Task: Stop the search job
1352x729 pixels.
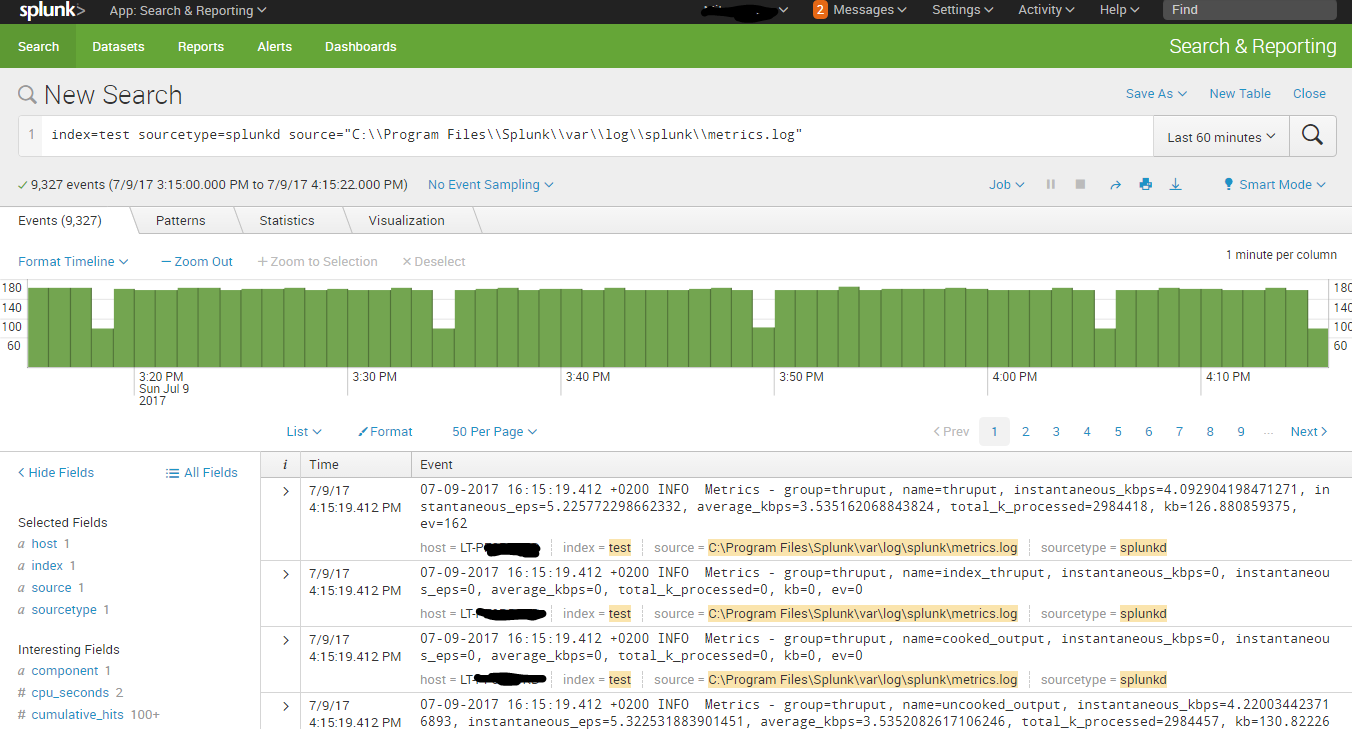Action: [1080, 184]
